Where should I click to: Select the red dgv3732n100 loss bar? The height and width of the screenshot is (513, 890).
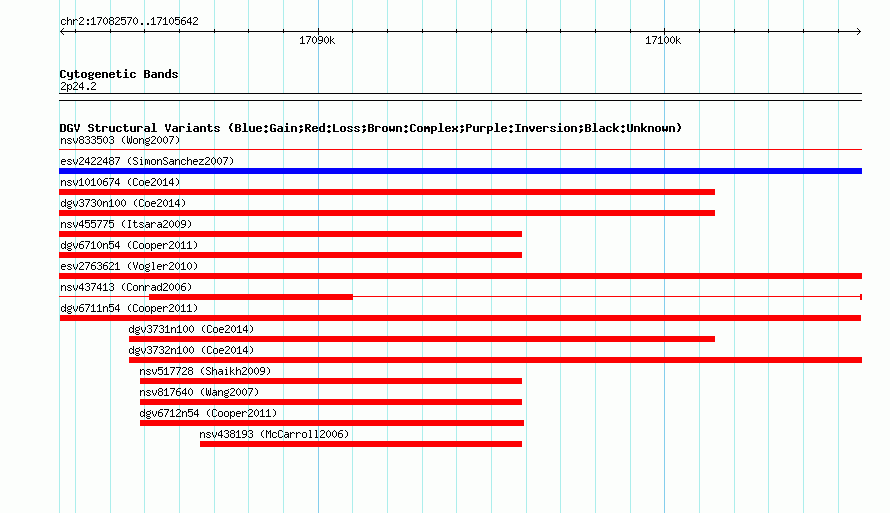click(x=495, y=360)
